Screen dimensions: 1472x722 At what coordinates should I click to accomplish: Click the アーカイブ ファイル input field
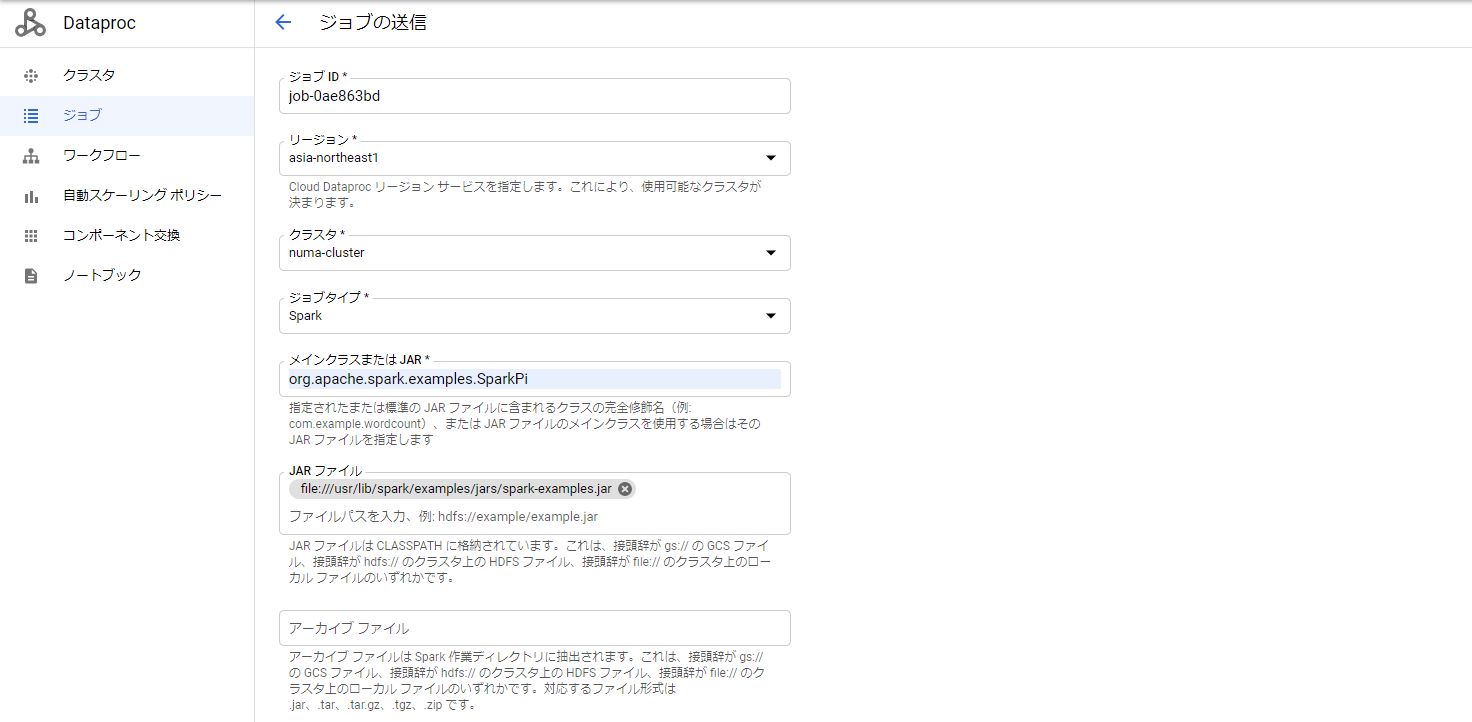click(535, 628)
